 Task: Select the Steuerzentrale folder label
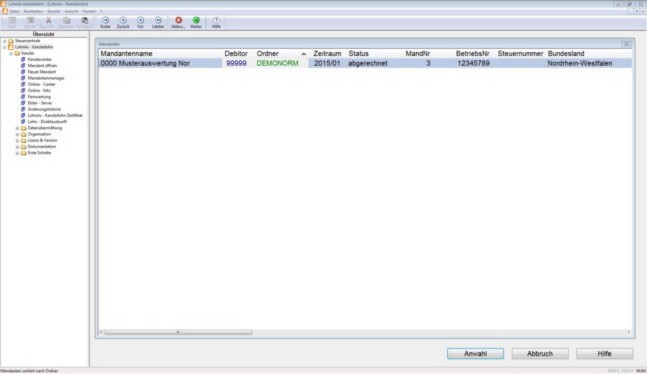(x=28, y=41)
